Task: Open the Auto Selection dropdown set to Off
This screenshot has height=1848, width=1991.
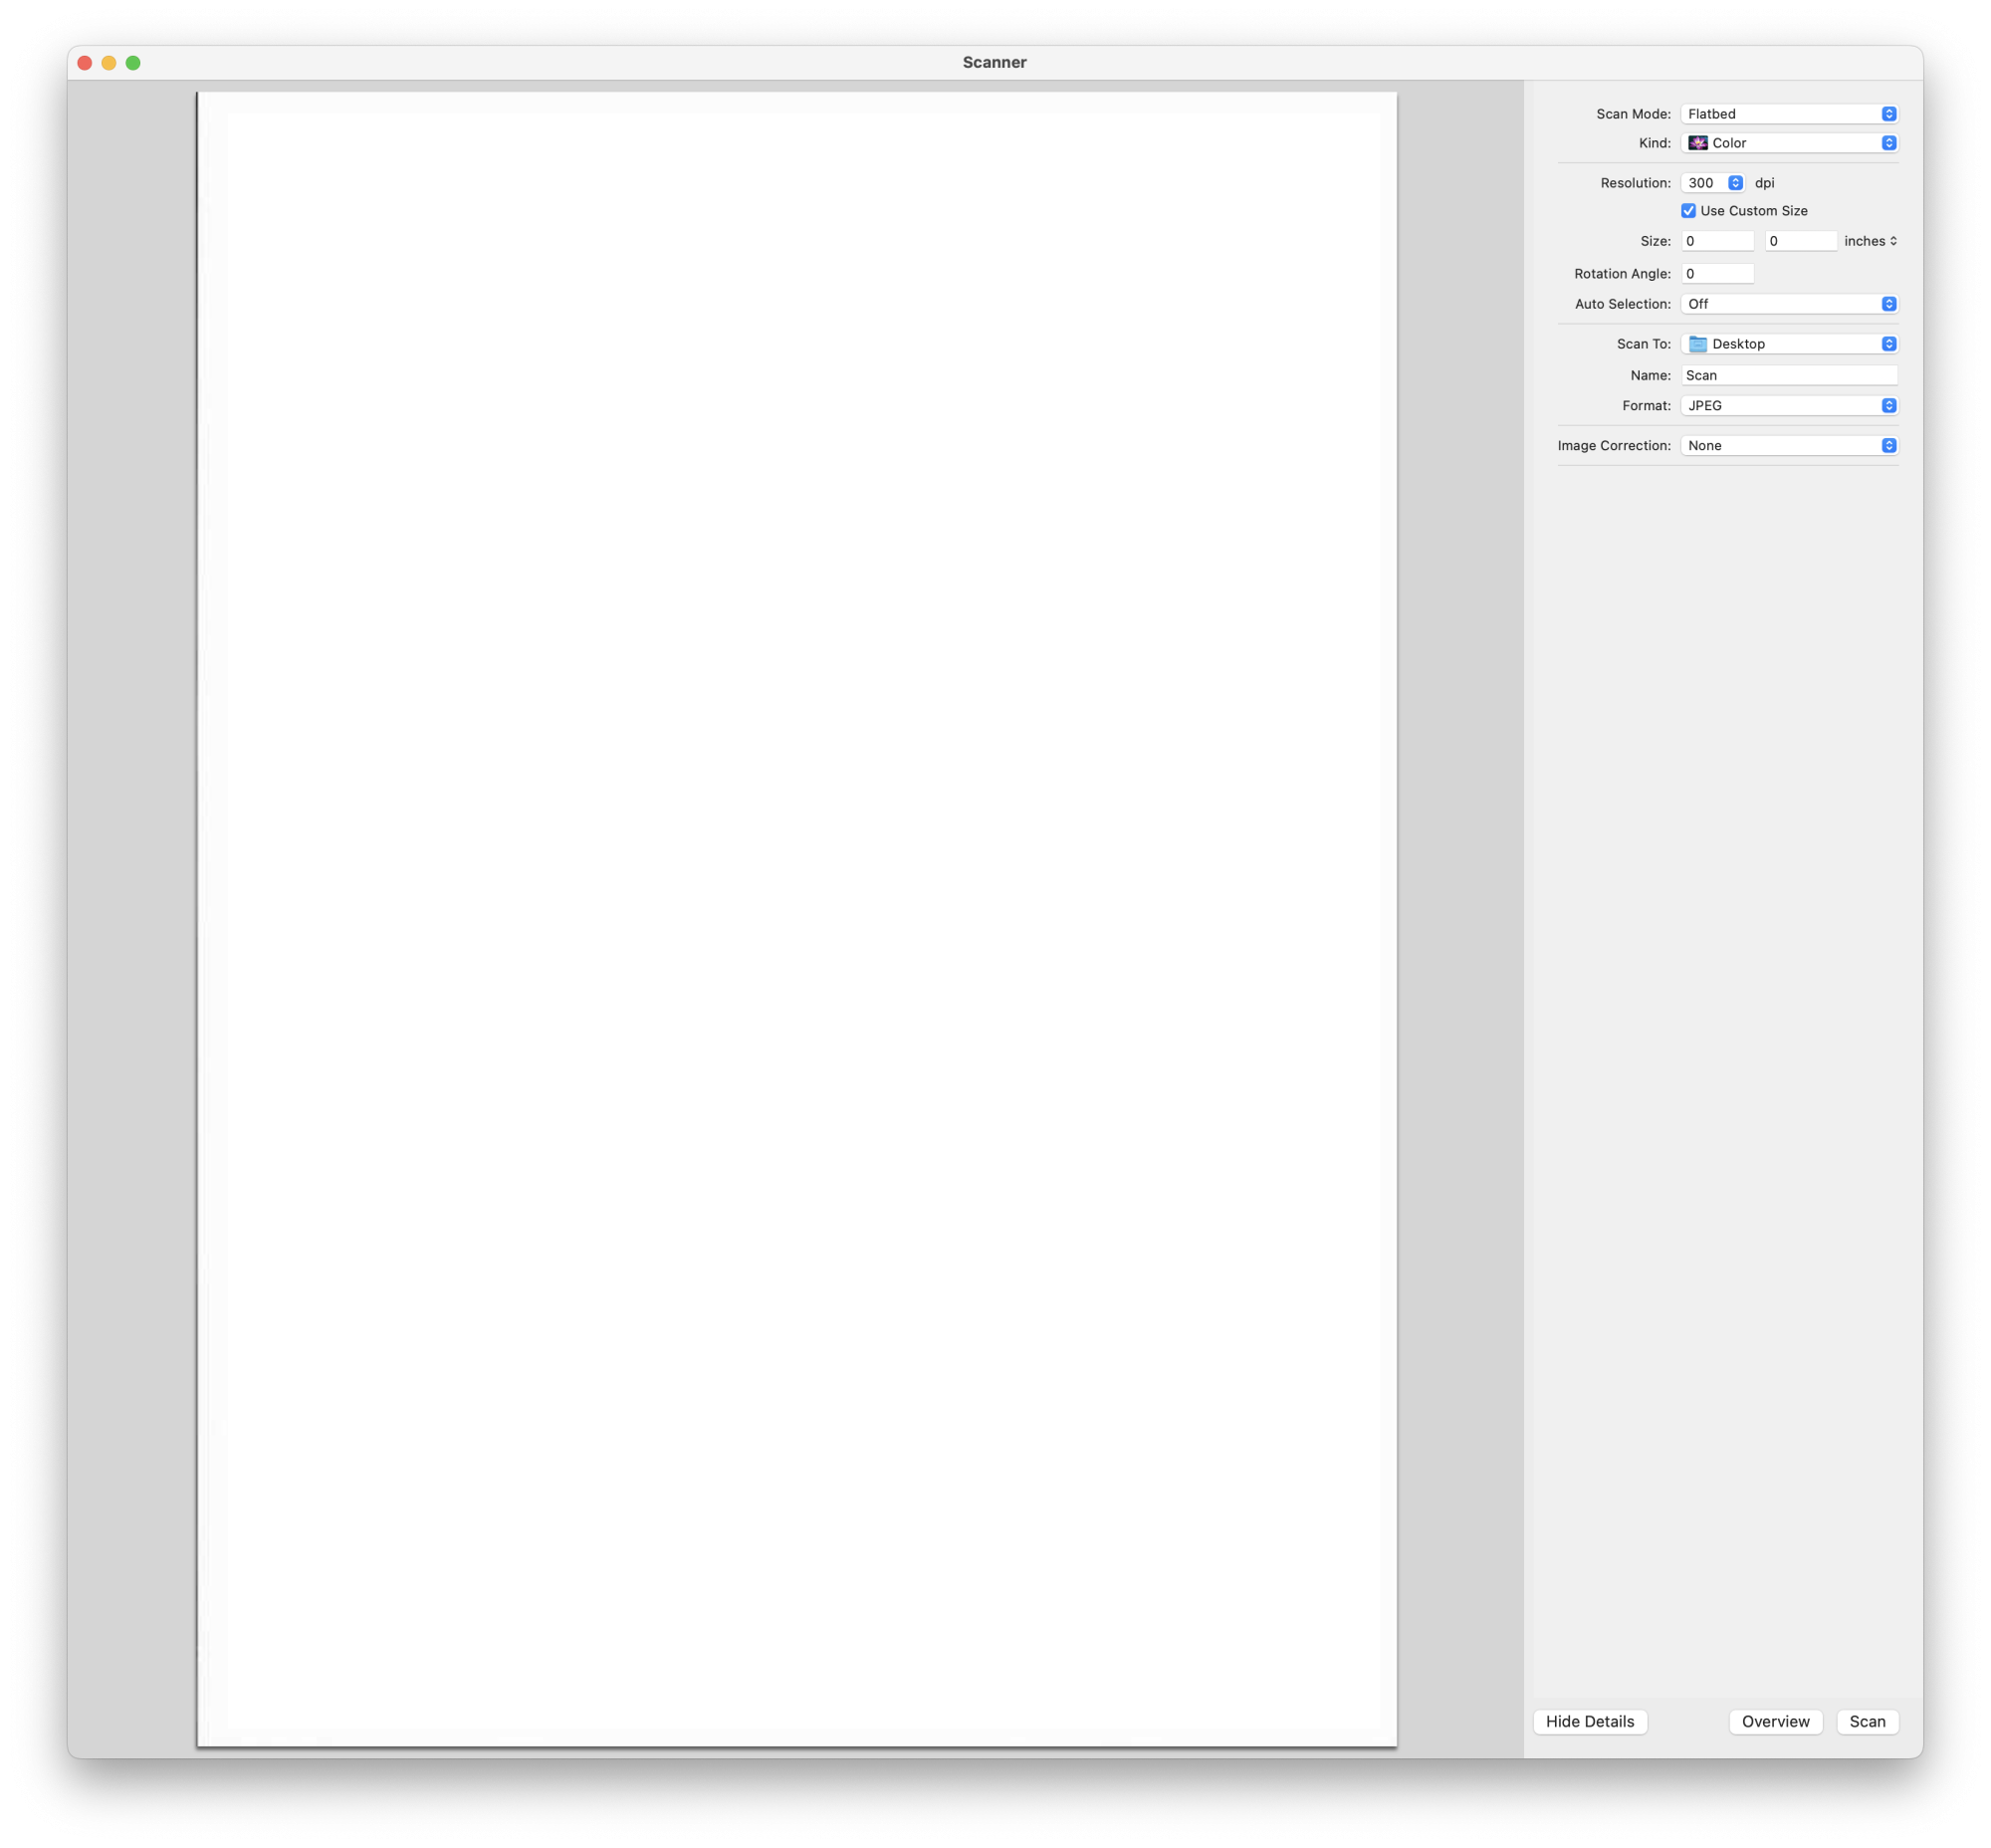Action: 1788,304
